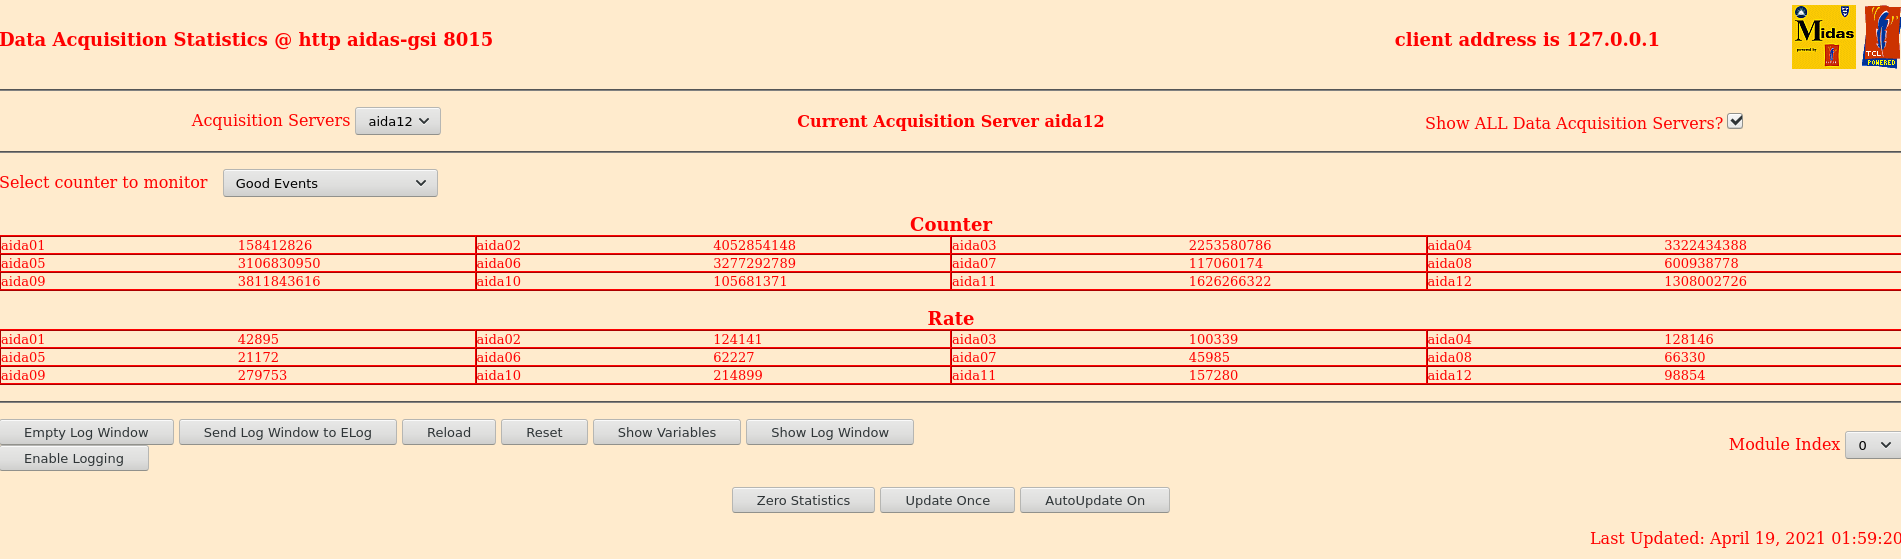The width and height of the screenshot is (1901, 559).
Task: Click aida04 counter value 3322434388
Action: tap(1705, 245)
